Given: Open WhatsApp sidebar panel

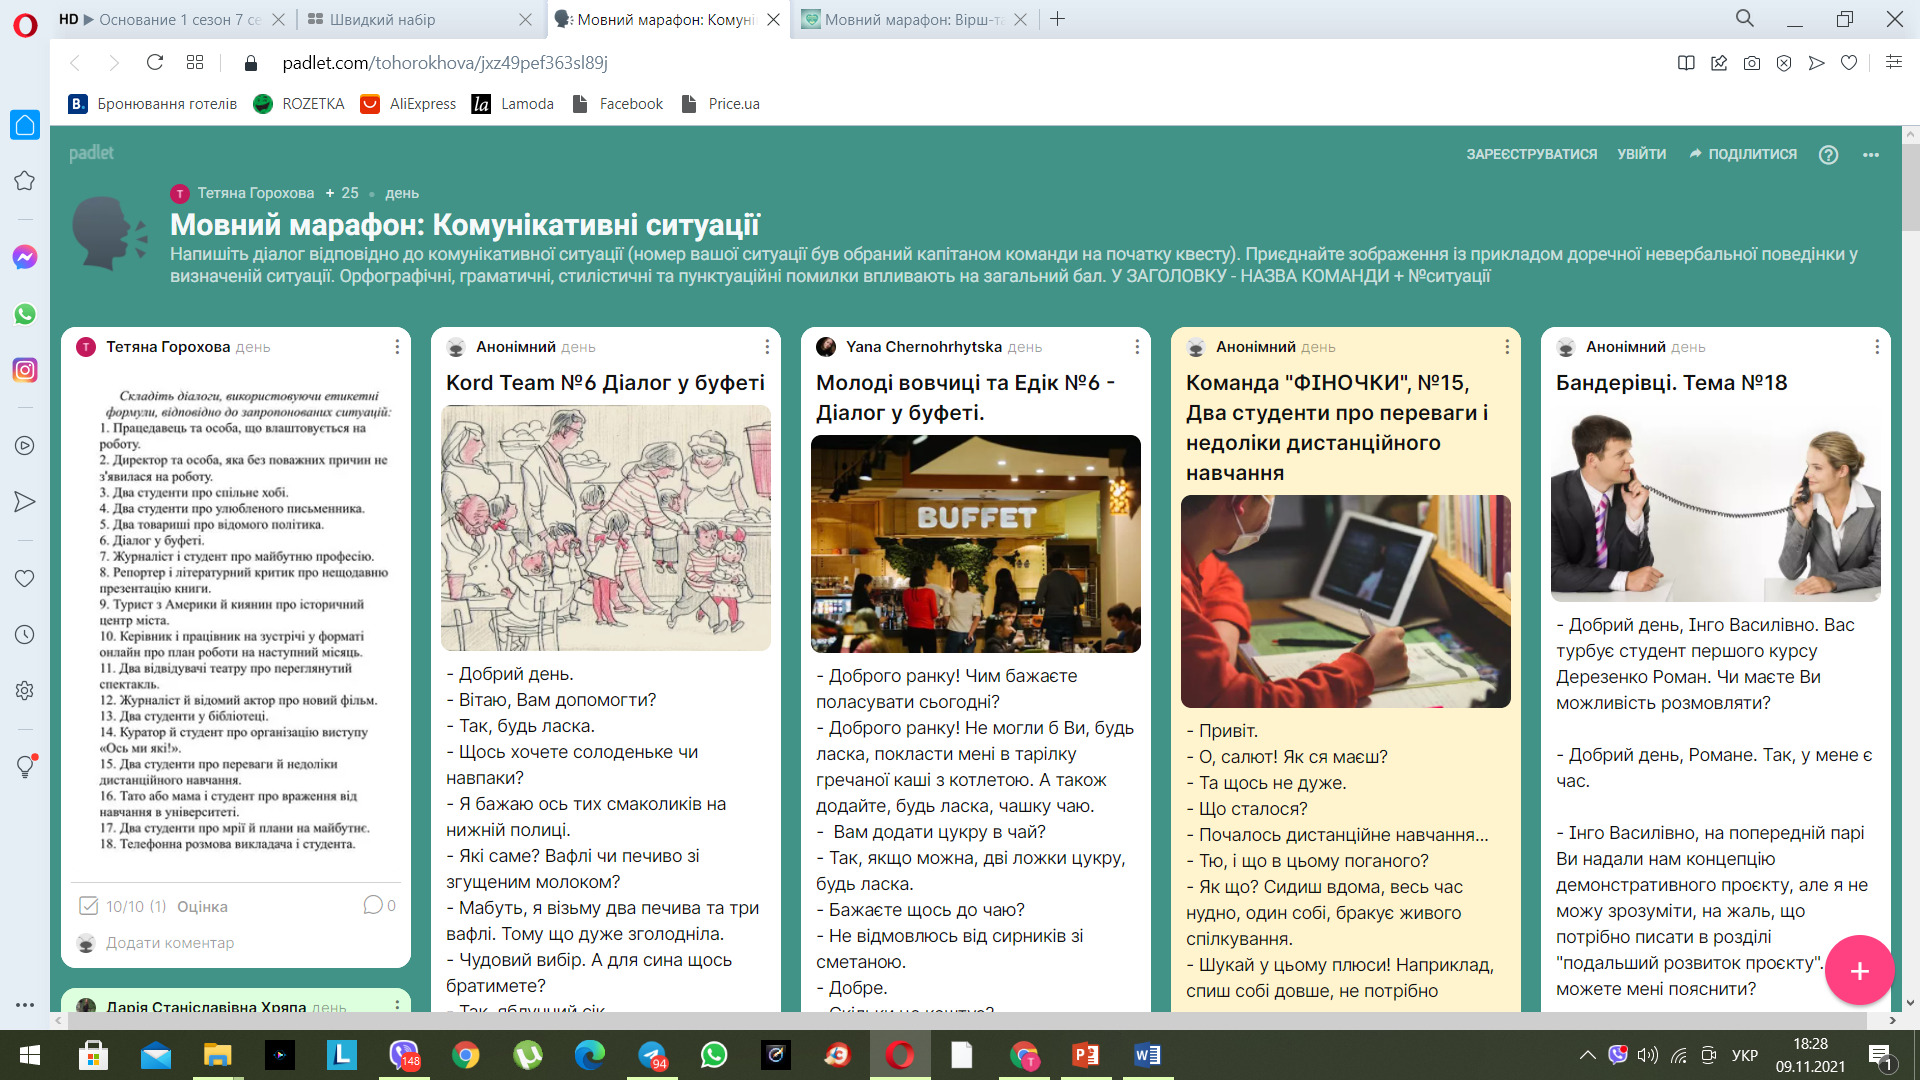Looking at the screenshot, I should click(x=25, y=314).
